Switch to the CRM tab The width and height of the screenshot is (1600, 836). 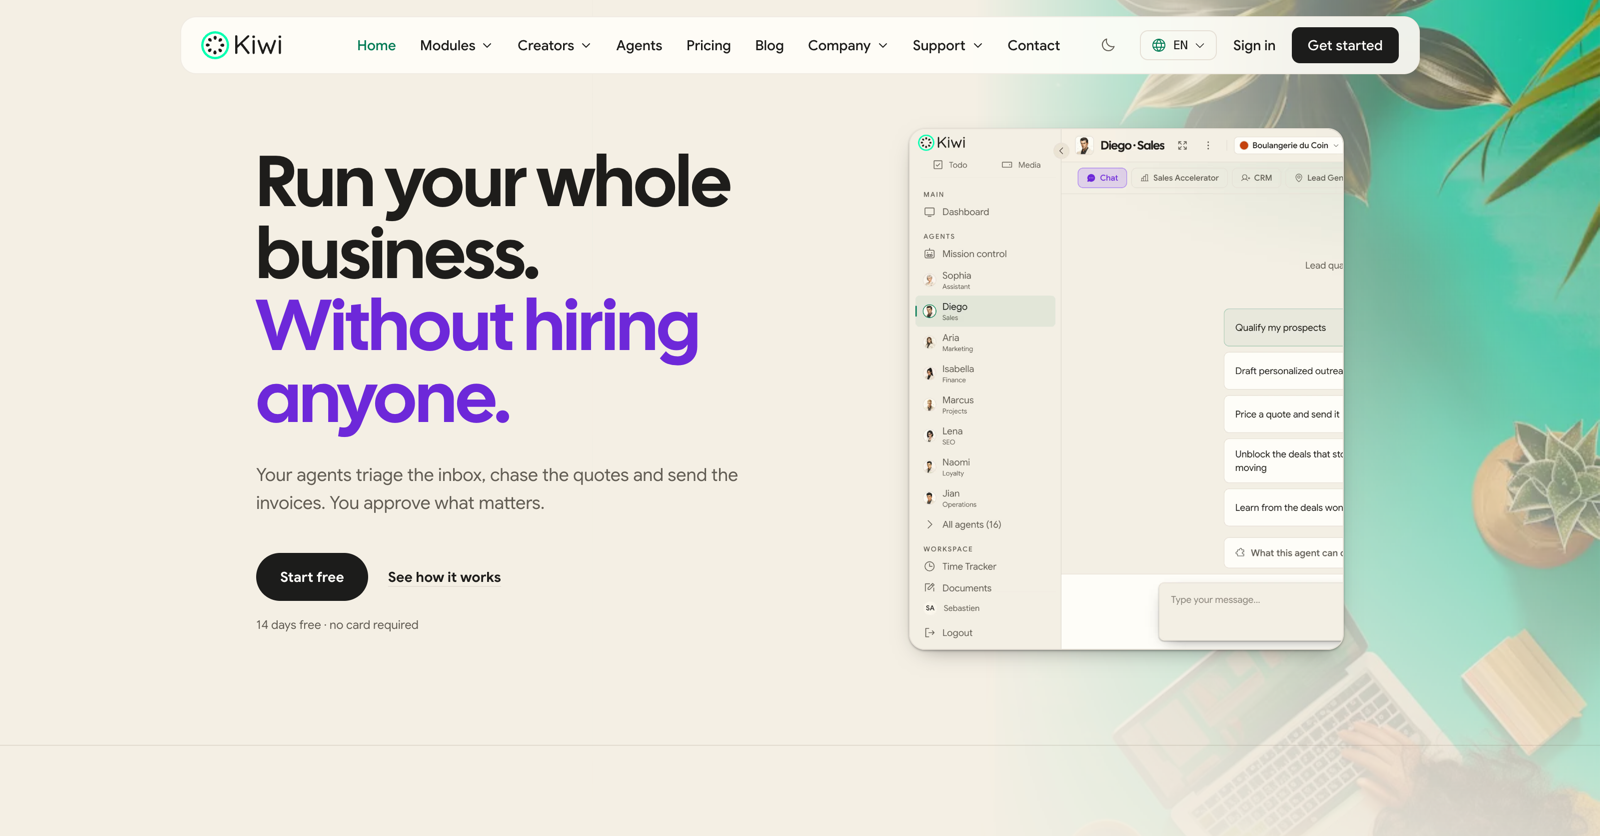[1257, 178]
